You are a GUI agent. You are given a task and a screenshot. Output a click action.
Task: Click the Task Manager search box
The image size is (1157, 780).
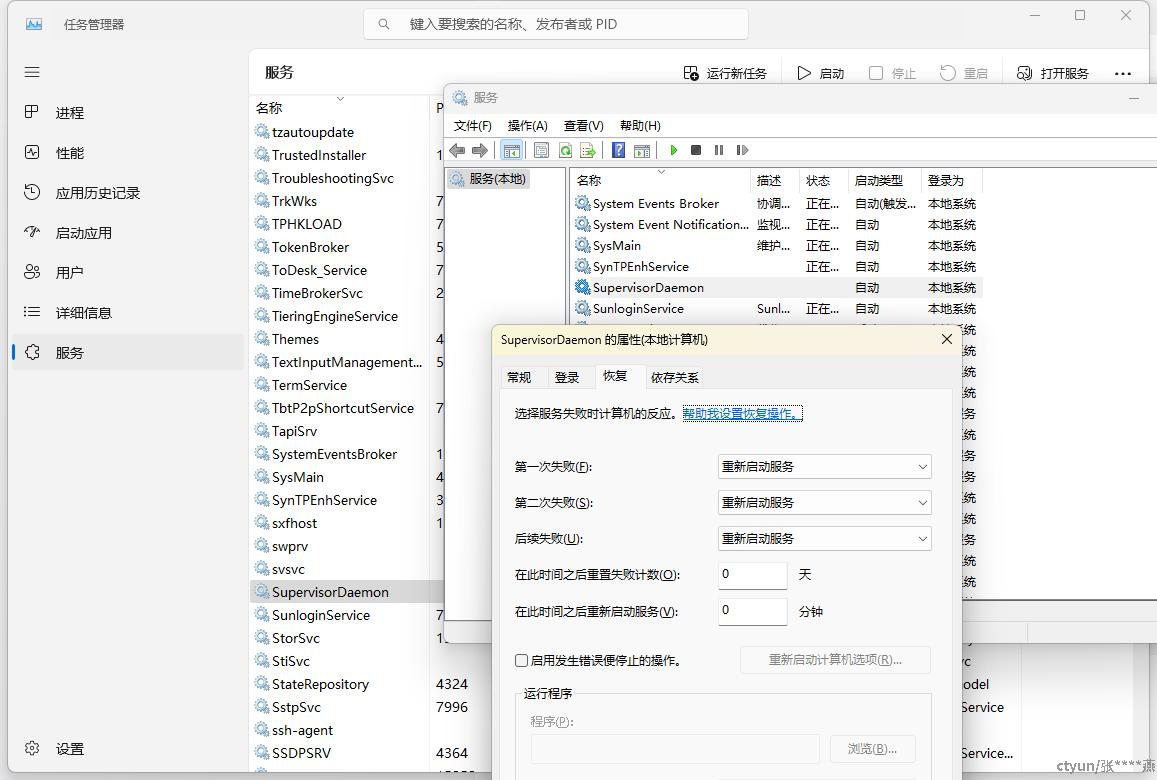[556, 24]
